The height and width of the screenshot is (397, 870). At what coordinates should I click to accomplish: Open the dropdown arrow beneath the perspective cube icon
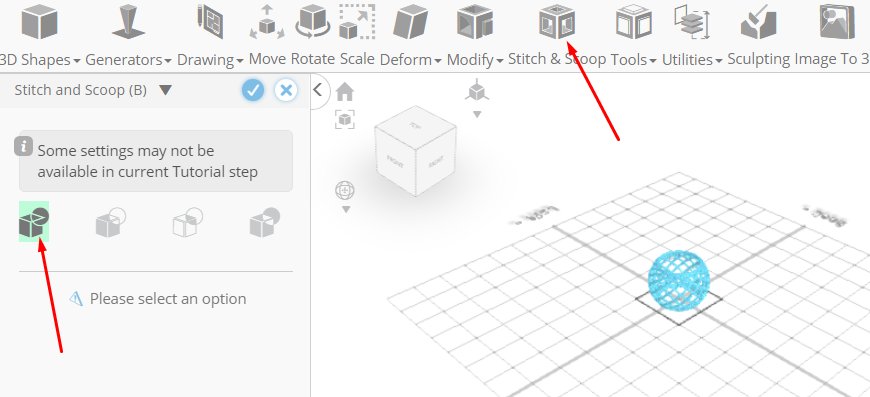pyautogui.click(x=477, y=115)
